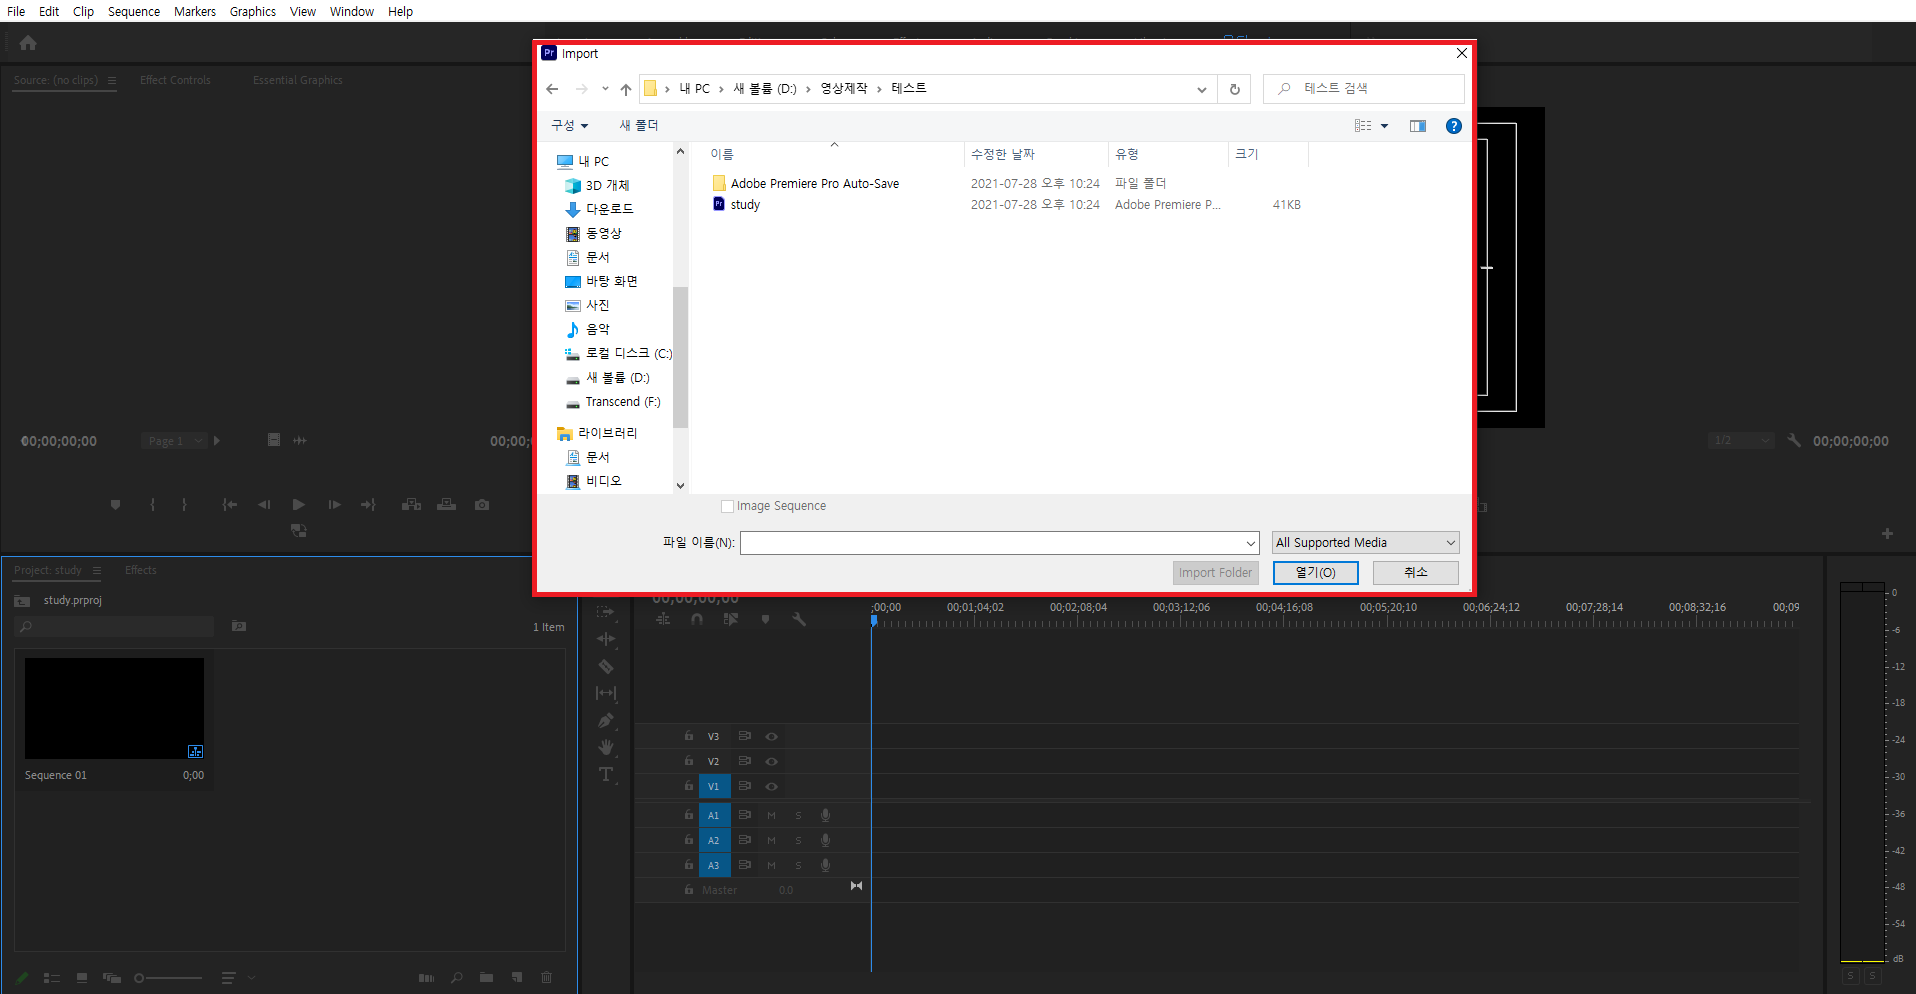Solo audio track A2

pyautogui.click(x=798, y=840)
